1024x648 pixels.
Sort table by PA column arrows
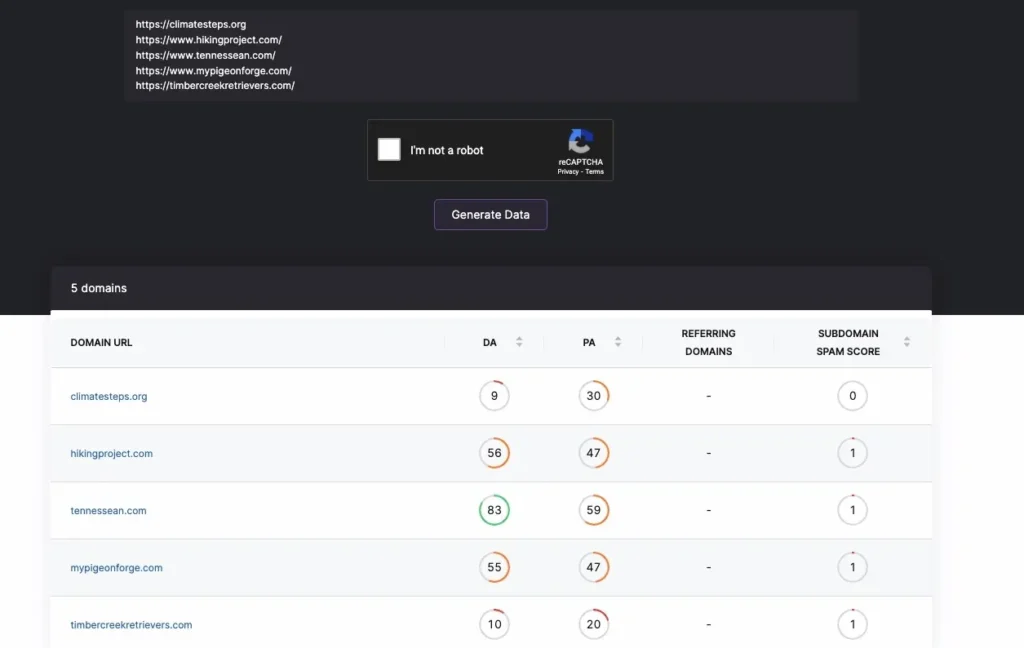618,342
